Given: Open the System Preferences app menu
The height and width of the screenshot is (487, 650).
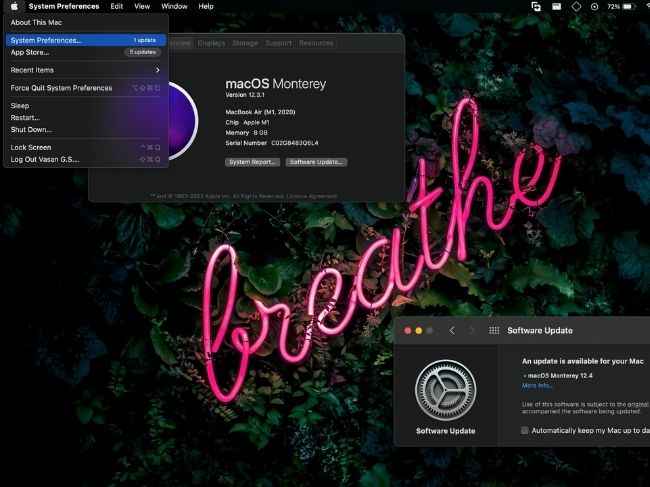Looking at the screenshot, I should tap(64, 7).
